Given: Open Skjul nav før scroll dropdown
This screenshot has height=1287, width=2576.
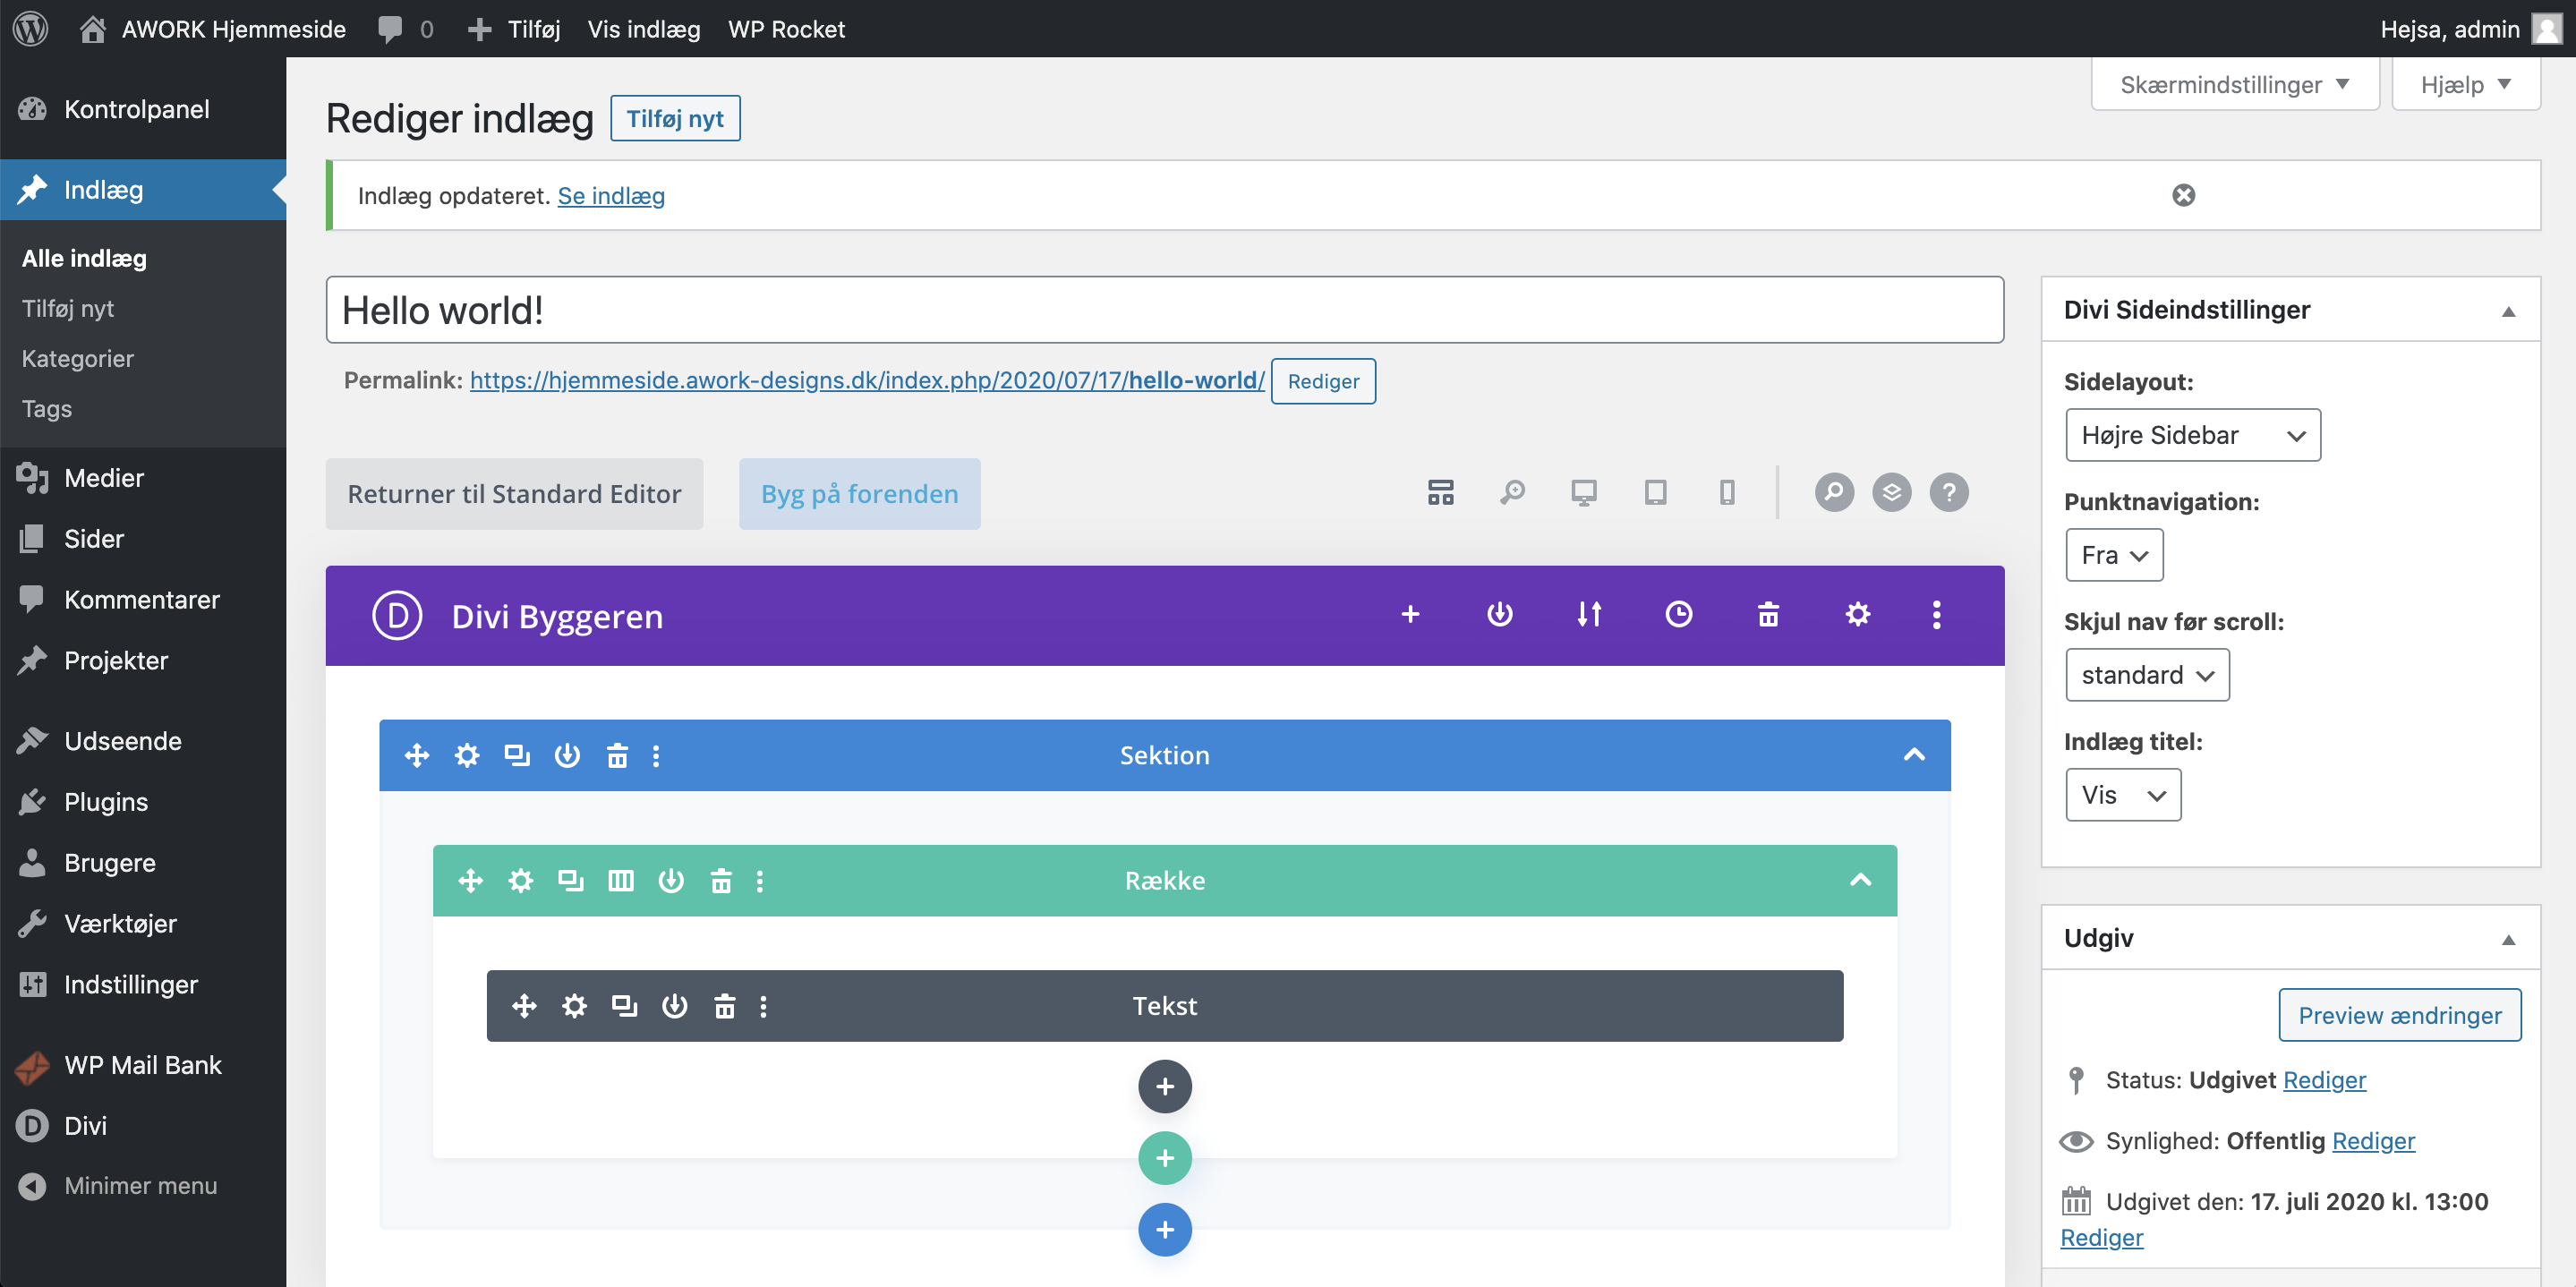Looking at the screenshot, I should point(2147,675).
